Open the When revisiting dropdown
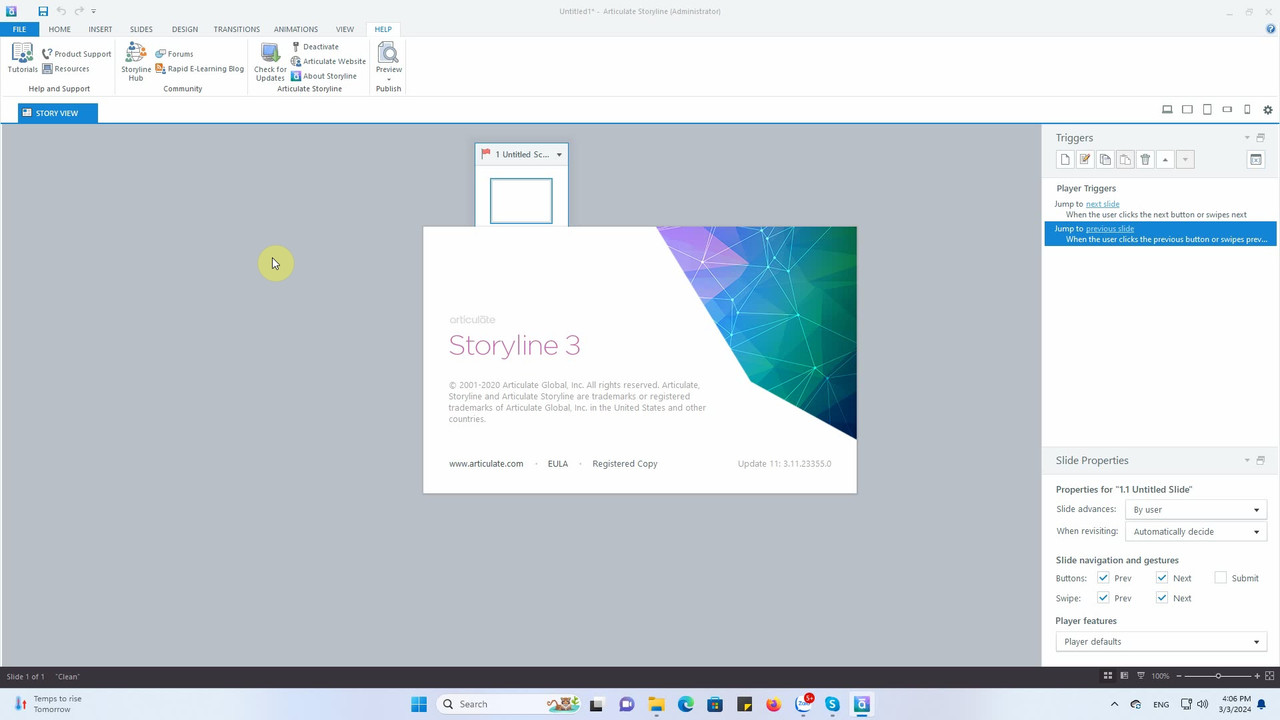 coord(1196,532)
